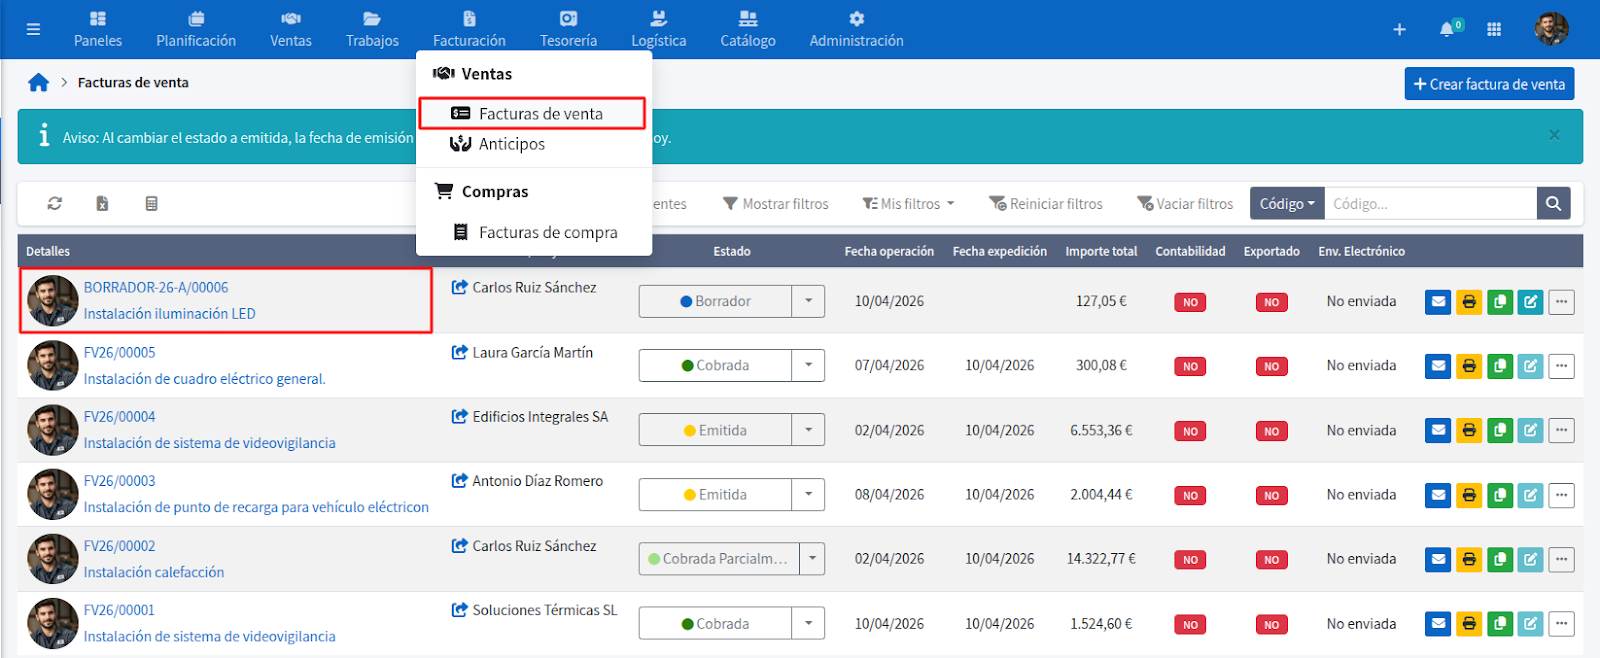This screenshot has height=658, width=1600.
Task: Expand the Mis filtros dropdown
Action: click(909, 203)
